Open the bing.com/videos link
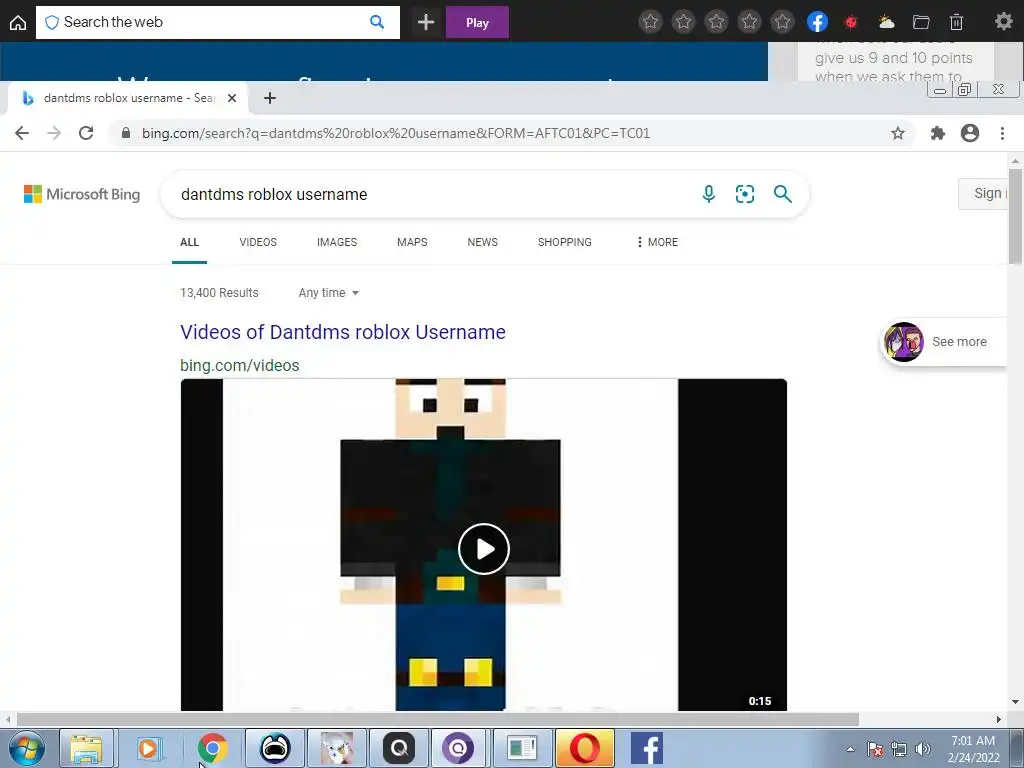 coord(240,365)
